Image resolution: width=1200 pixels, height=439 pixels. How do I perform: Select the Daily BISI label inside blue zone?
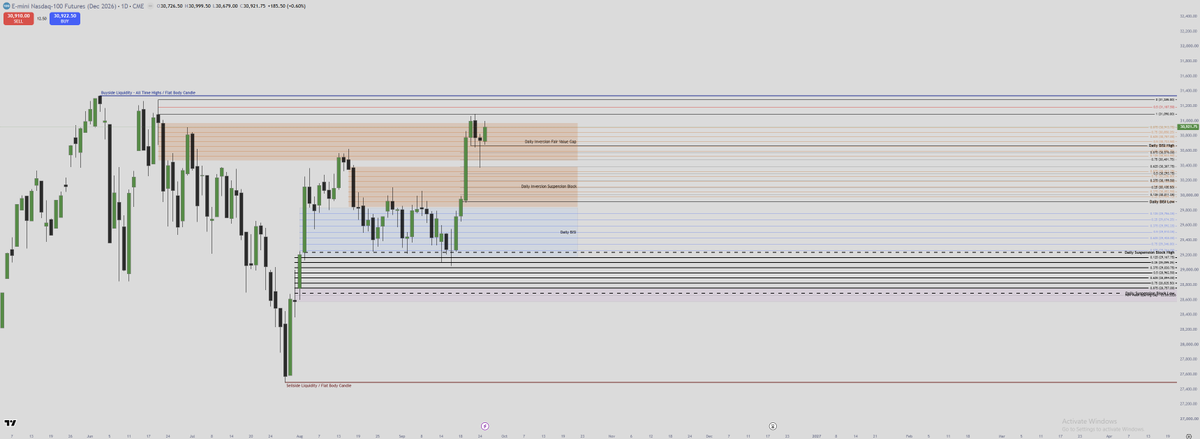click(x=568, y=232)
